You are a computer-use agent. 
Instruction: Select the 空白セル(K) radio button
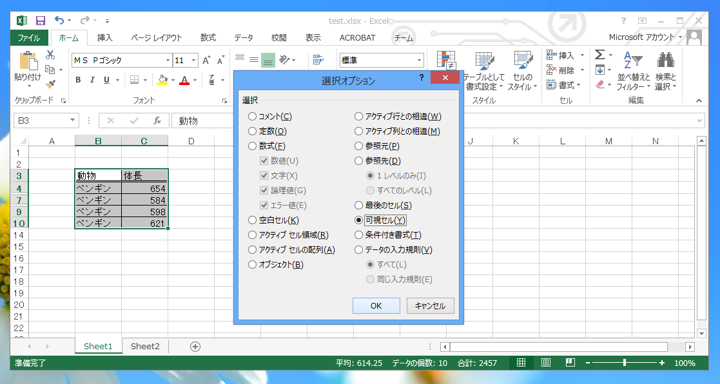[252, 220]
